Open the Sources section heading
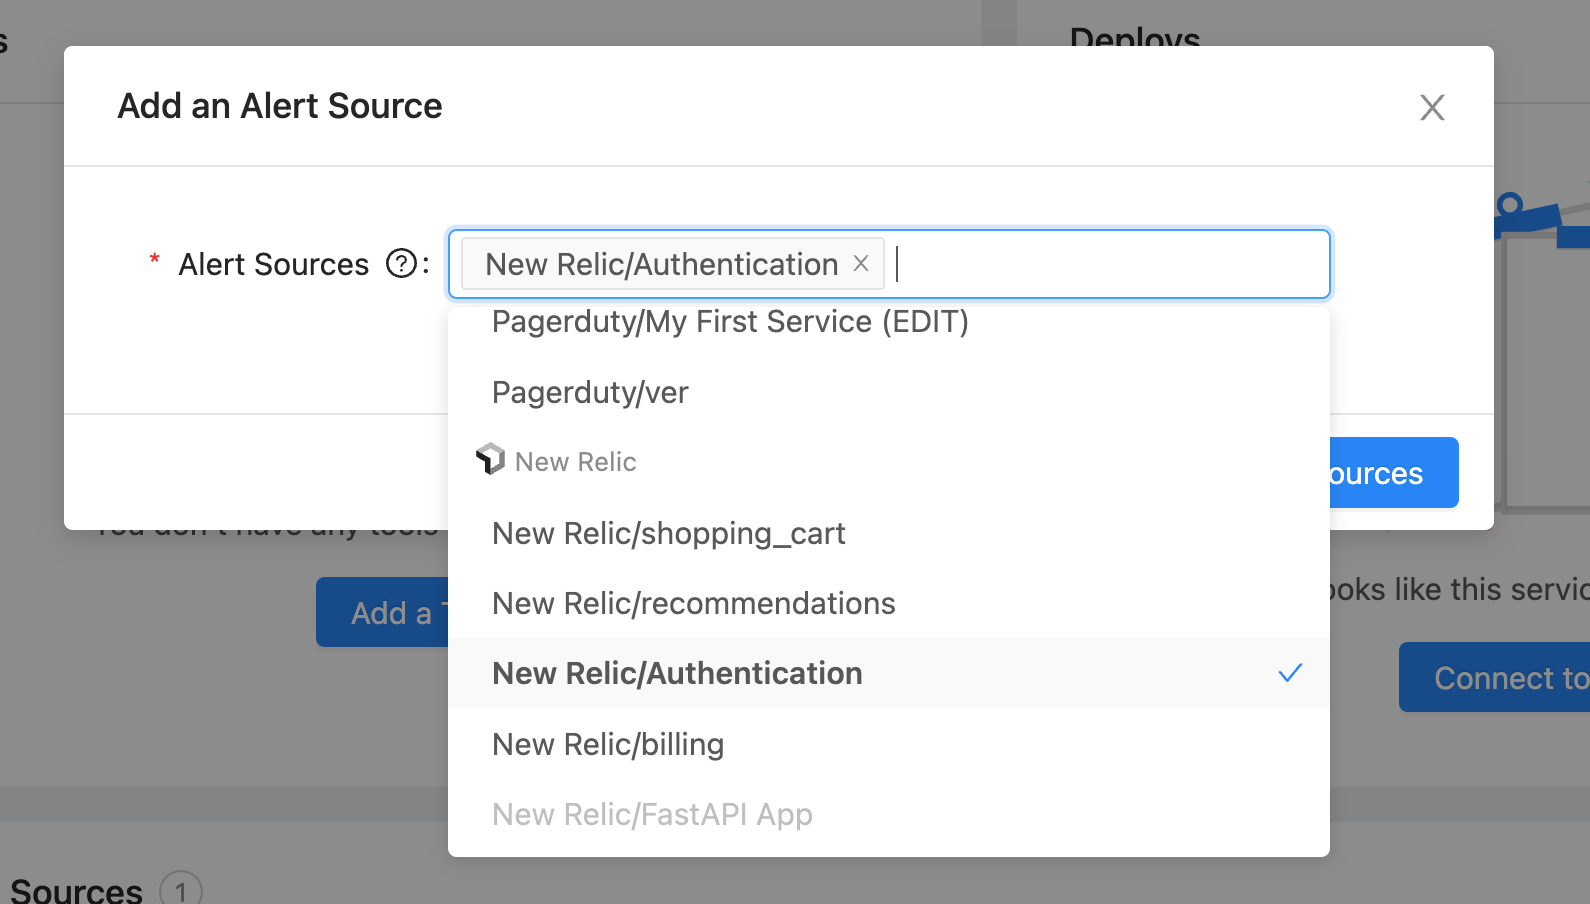1590x904 pixels. (x=76, y=890)
